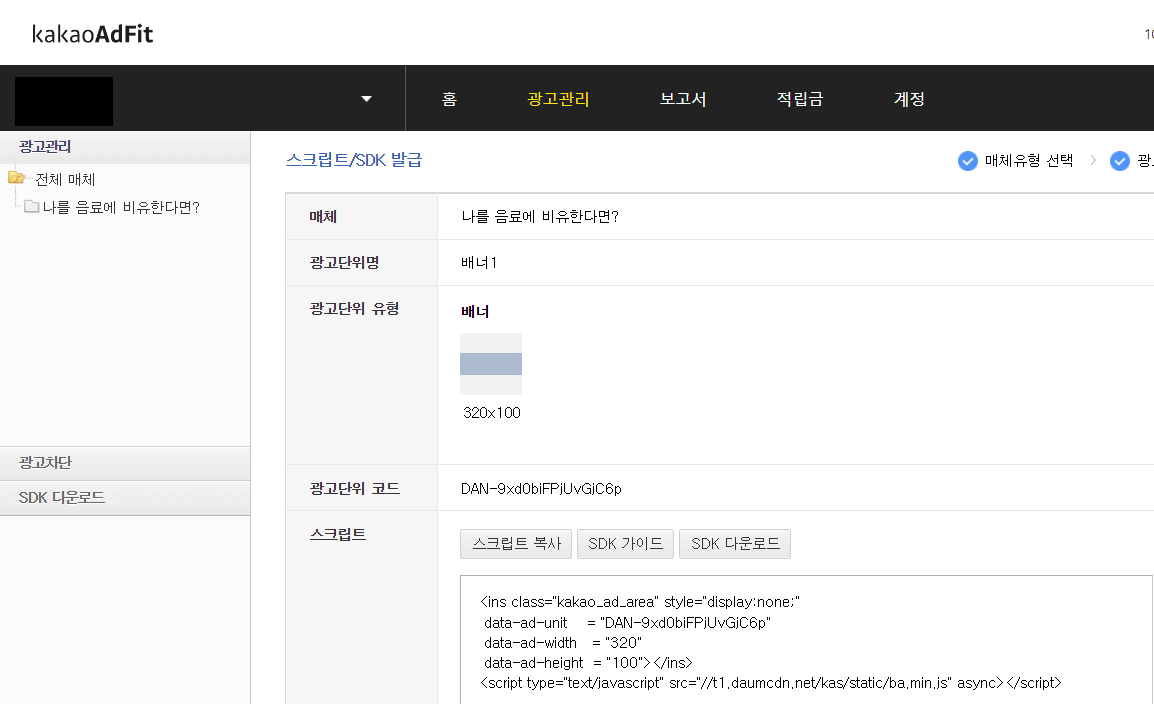
Task: Click the kakaoAdFit logo
Action: point(93,34)
